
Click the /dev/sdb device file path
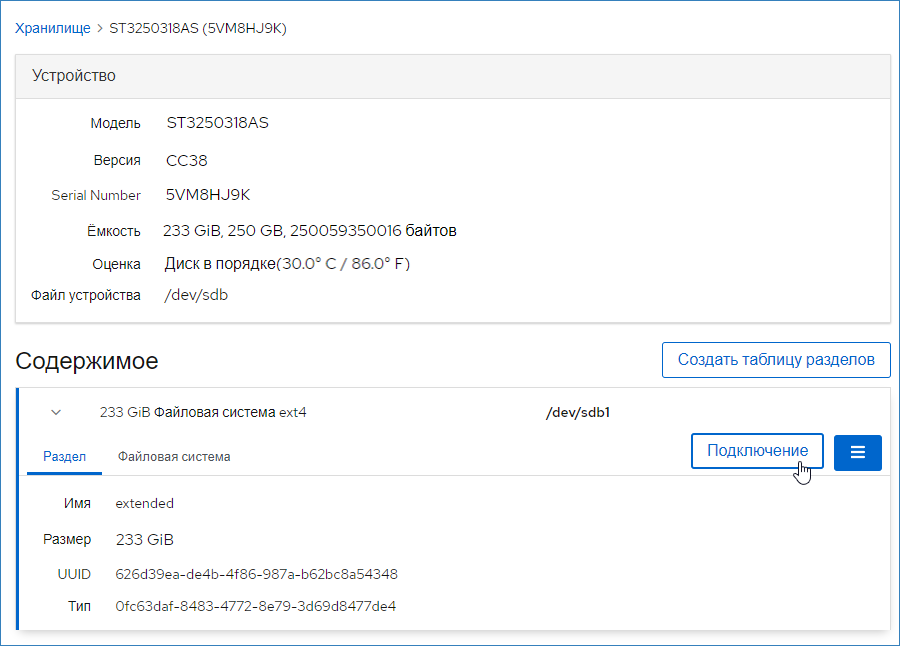pos(196,296)
